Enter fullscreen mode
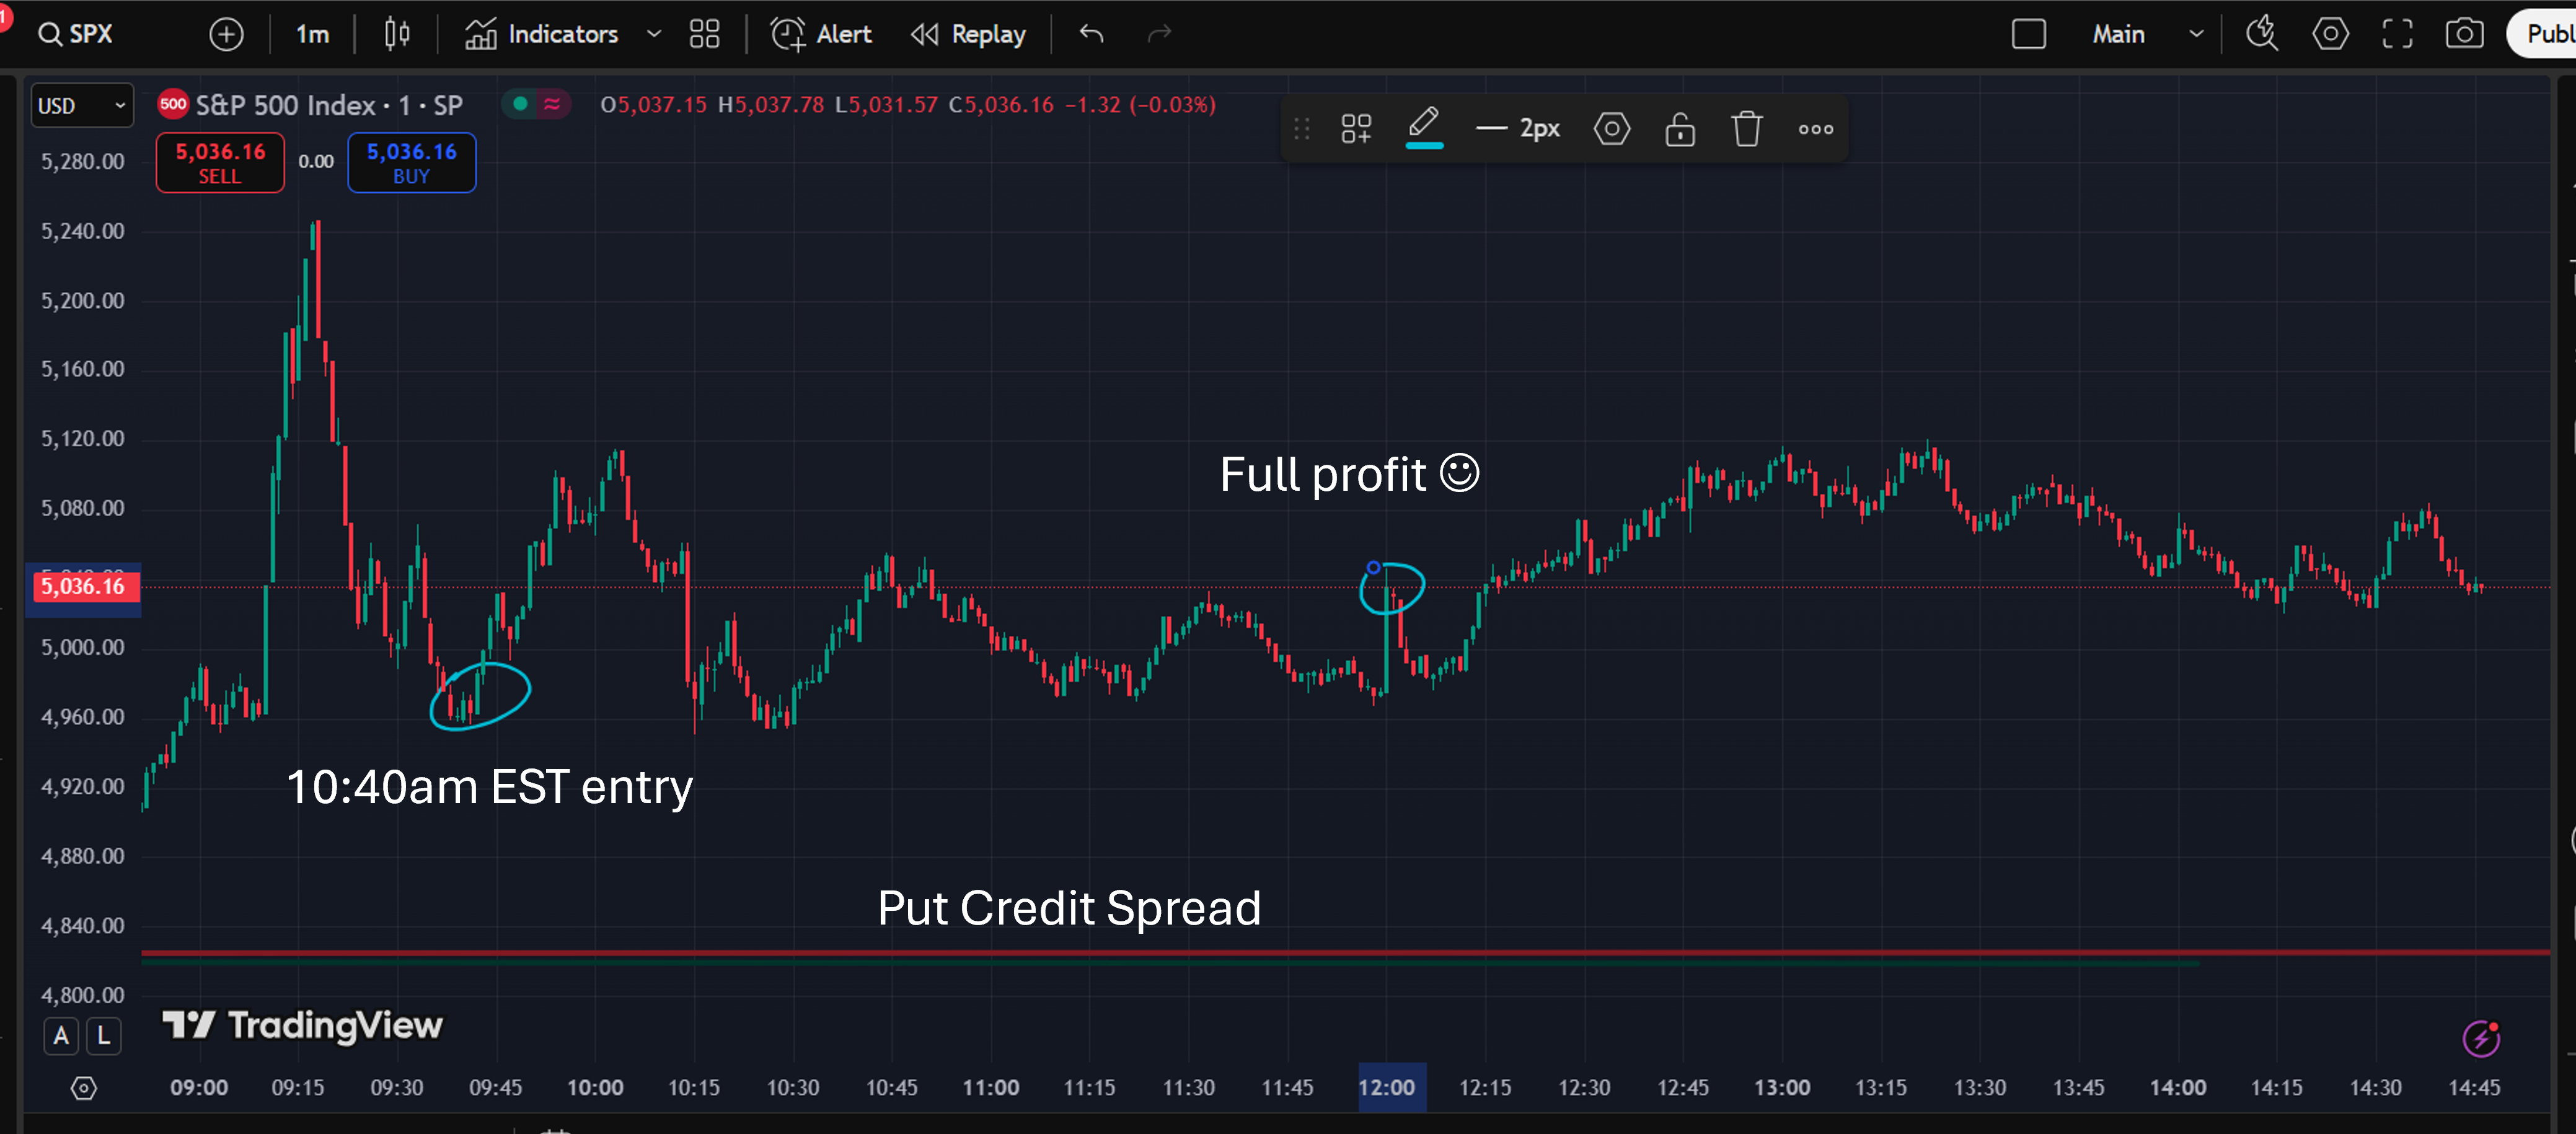The image size is (2576, 1134). (2397, 34)
